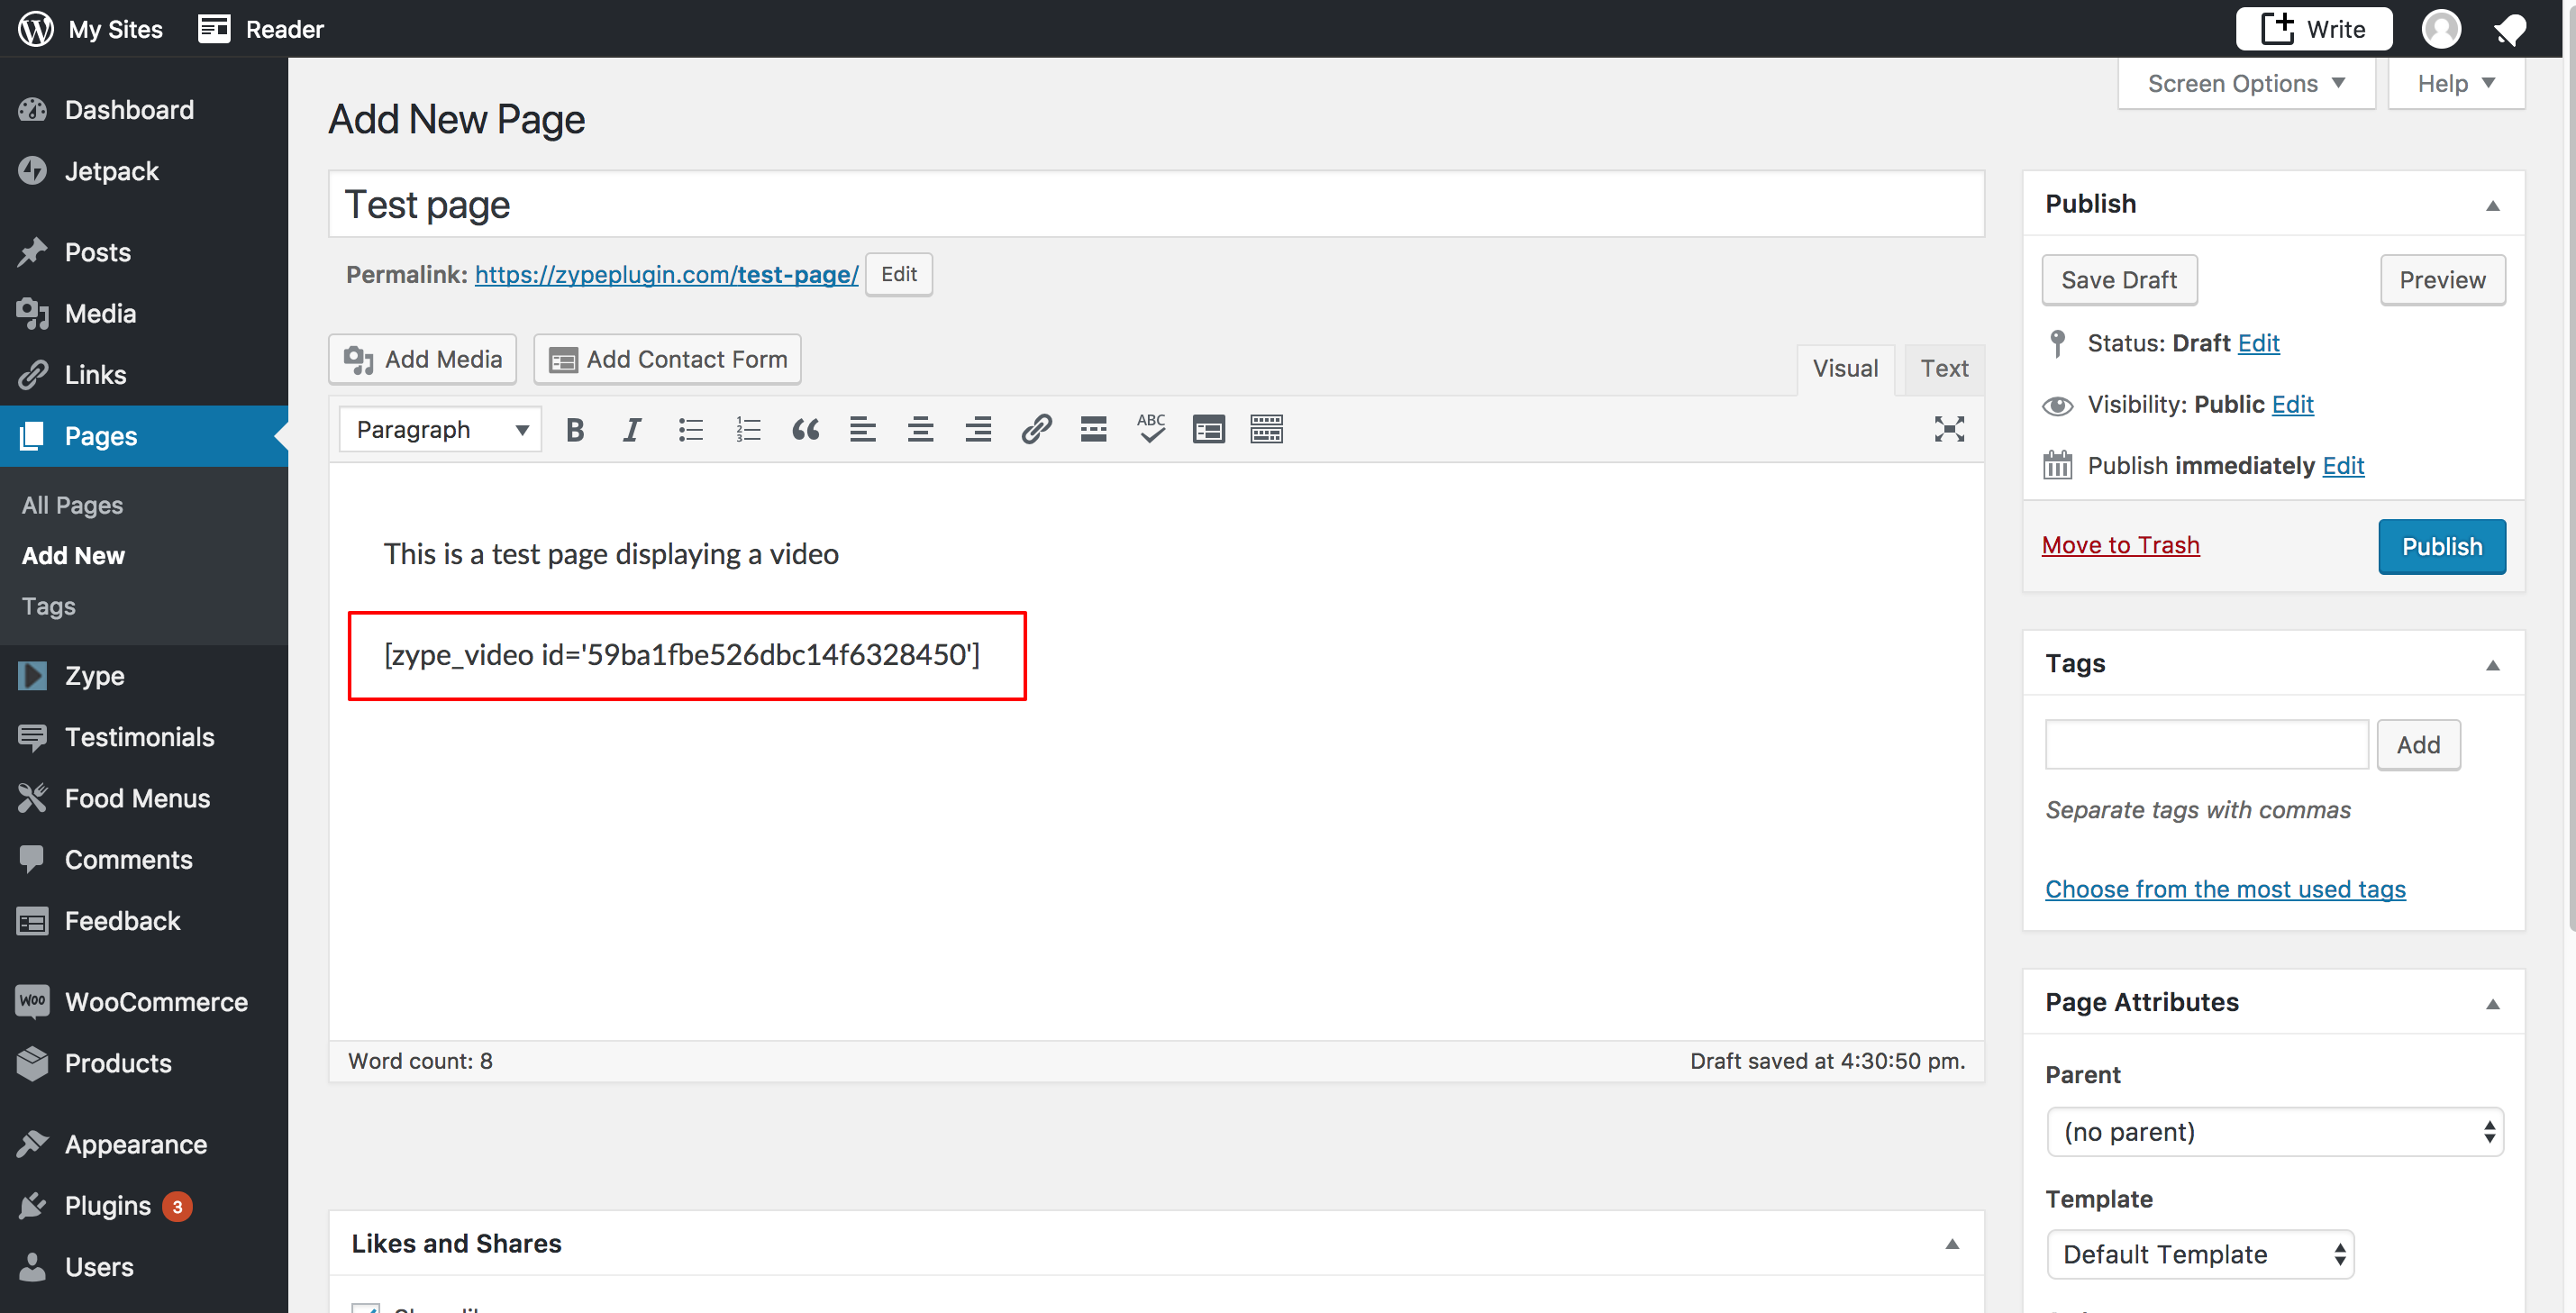Switch to Visual editor tab
Image resolution: width=2576 pixels, height=1313 pixels.
[1845, 369]
